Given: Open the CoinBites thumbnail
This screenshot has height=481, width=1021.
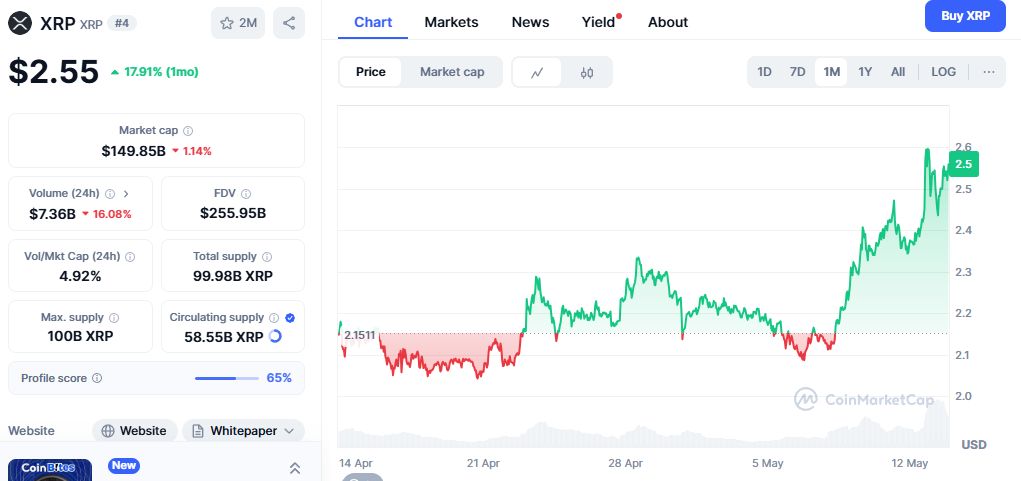Looking at the screenshot, I should point(49,470).
